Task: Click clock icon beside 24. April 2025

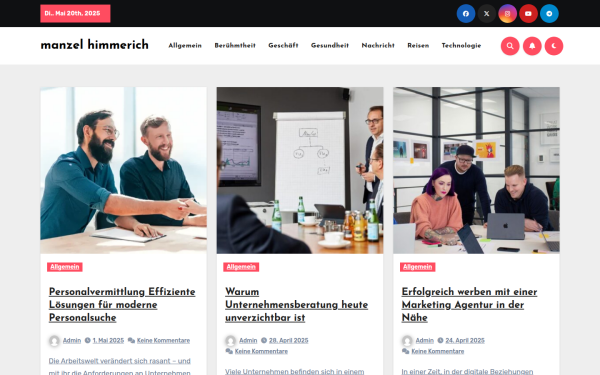Action: 440,340
